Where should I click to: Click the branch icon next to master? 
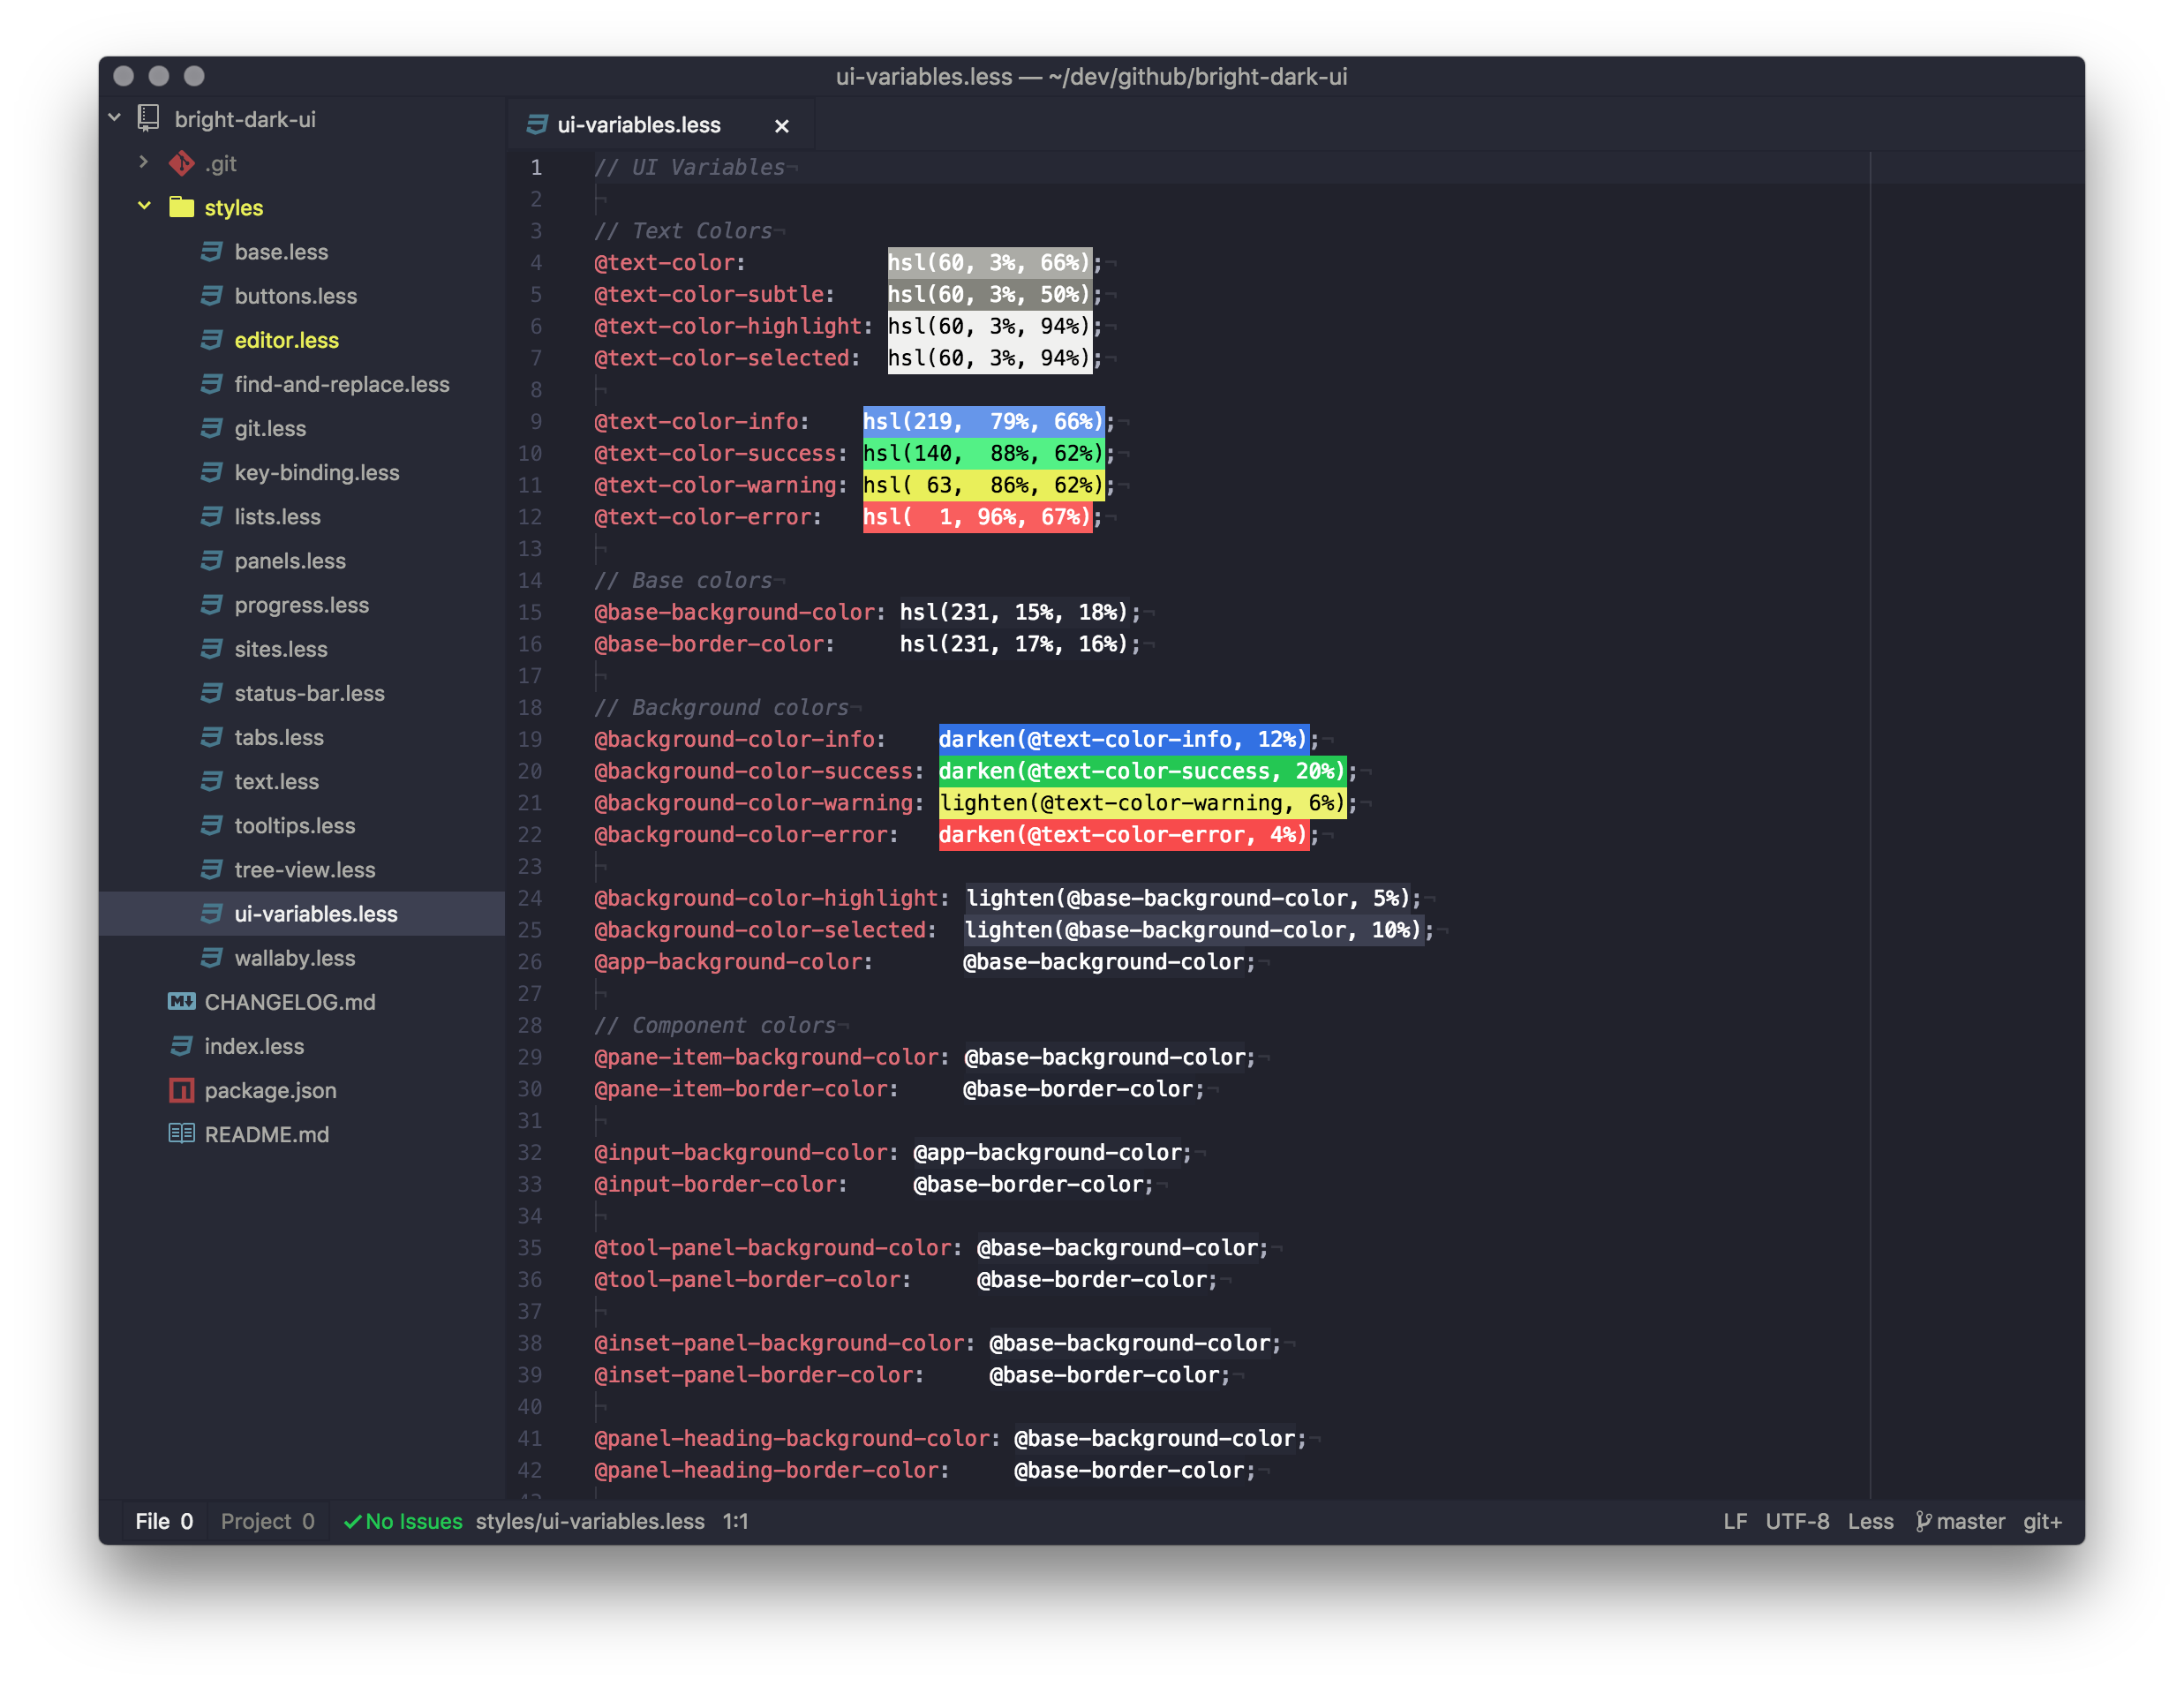point(1923,1521)
